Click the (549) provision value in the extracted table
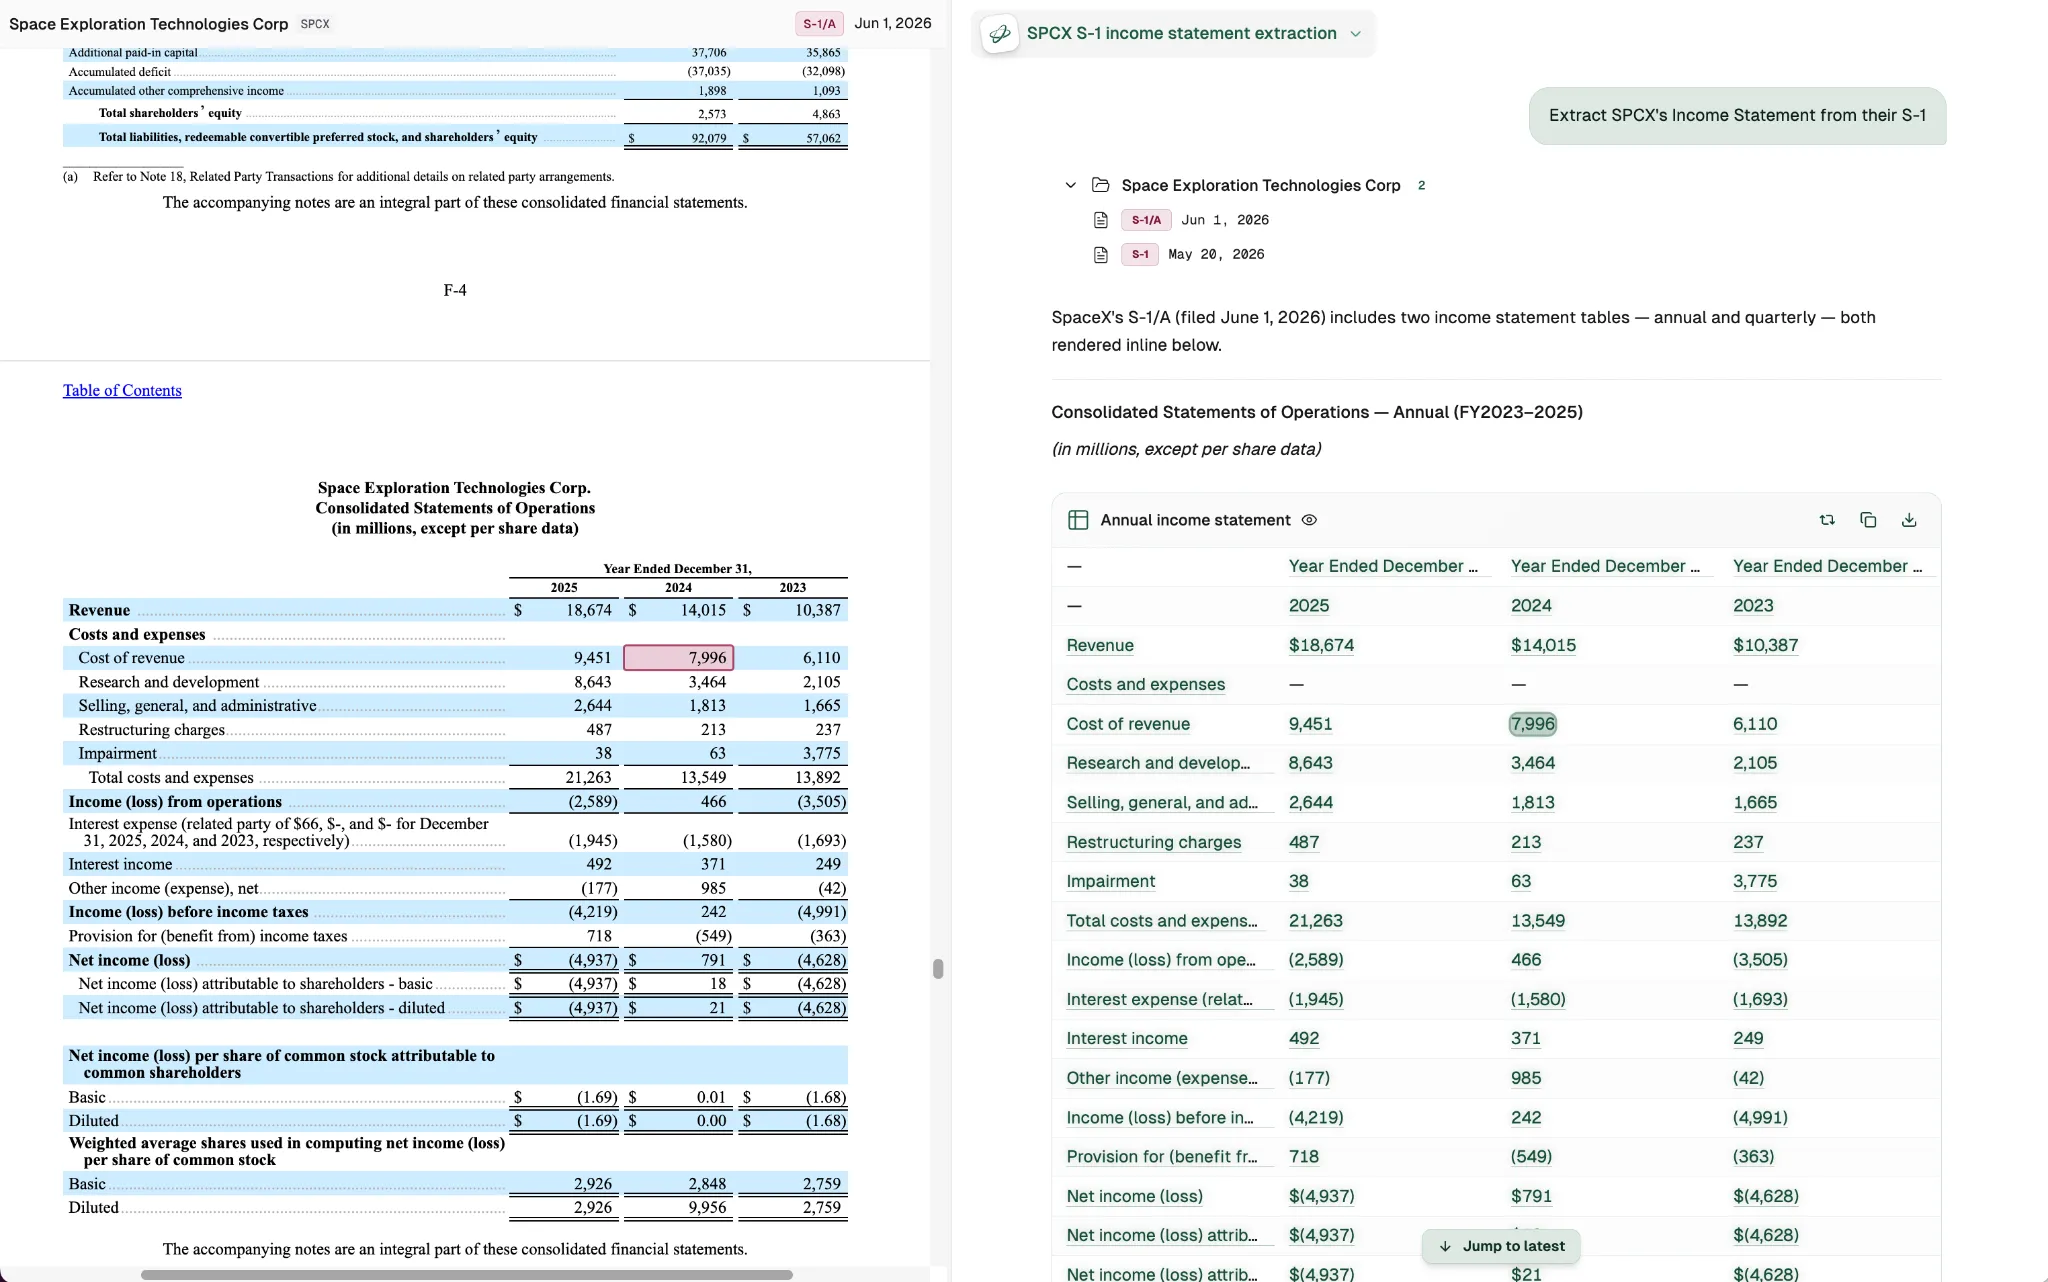Viewport: 2048px width, 1282px height. pos(1531,1157)
